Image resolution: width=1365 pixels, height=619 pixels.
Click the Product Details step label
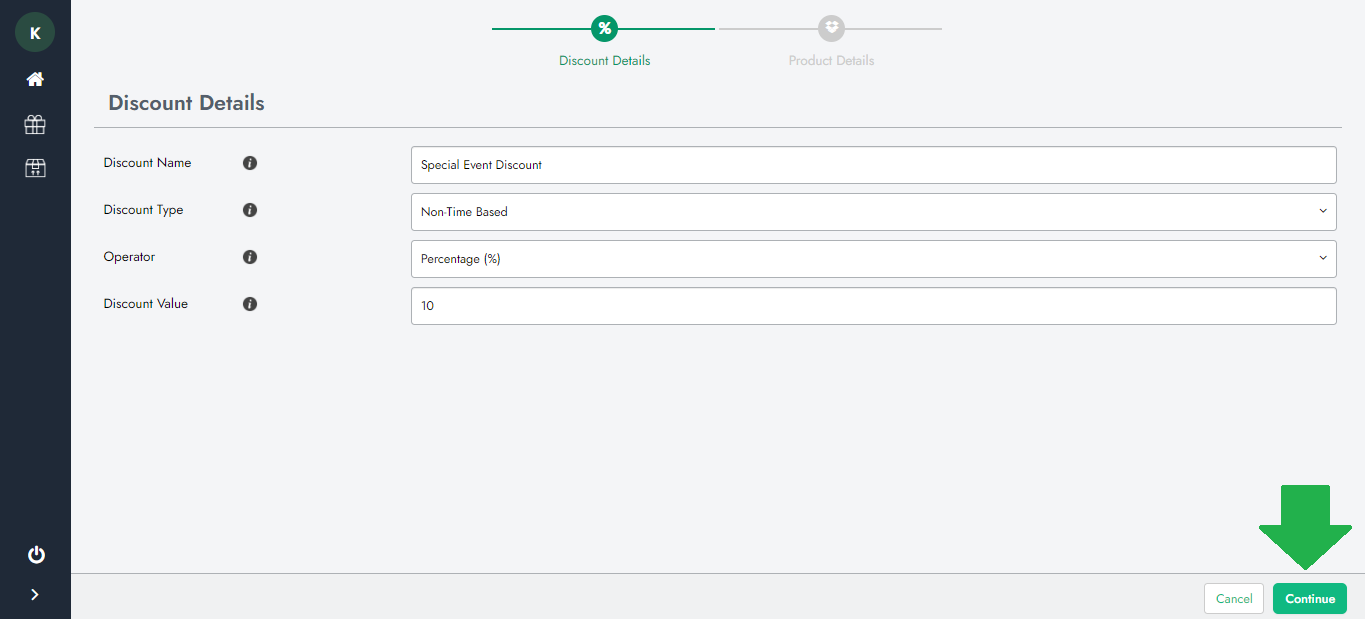(831, 61)
